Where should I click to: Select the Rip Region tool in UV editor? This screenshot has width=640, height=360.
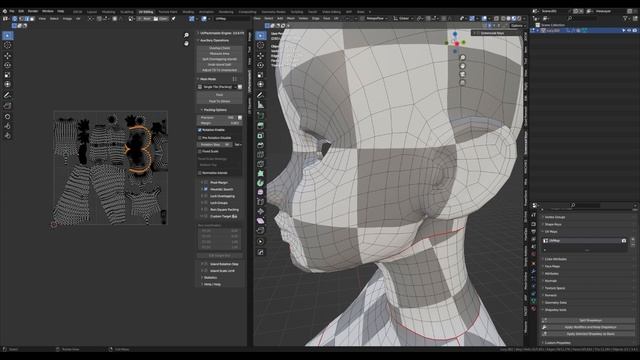7,106
